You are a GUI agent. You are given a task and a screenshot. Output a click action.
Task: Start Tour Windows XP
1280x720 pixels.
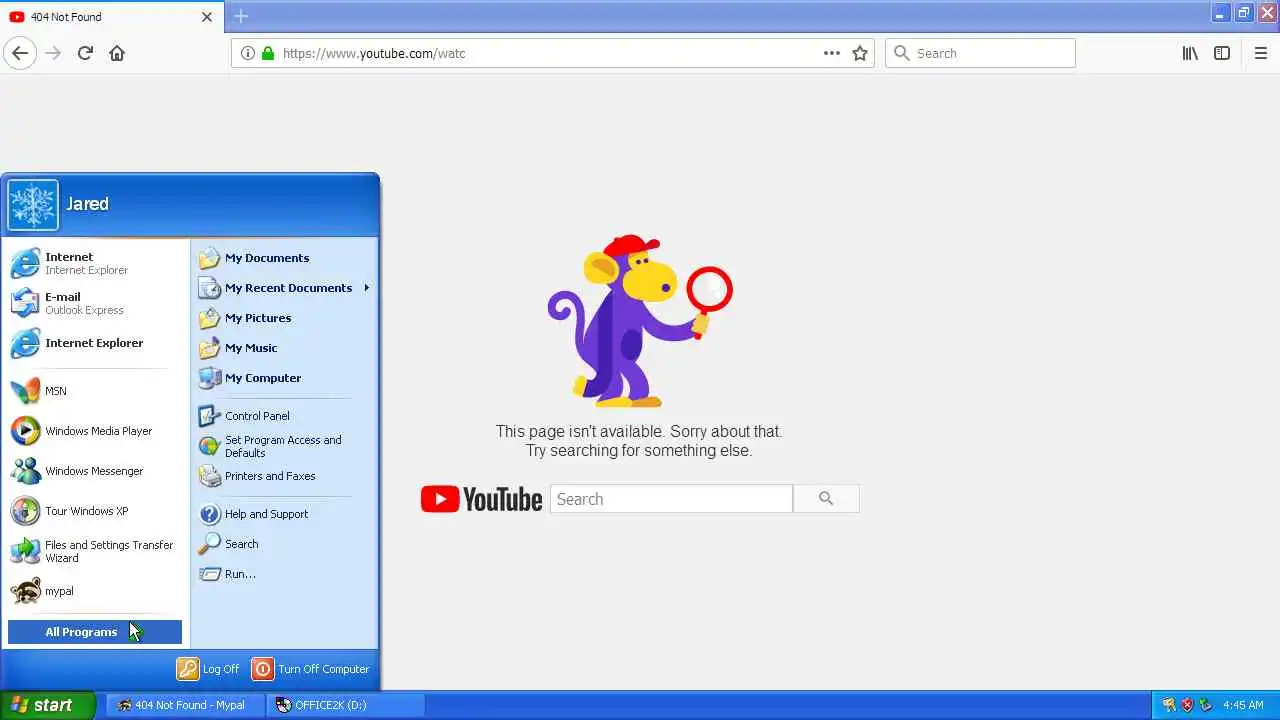(x=96, y=511)
